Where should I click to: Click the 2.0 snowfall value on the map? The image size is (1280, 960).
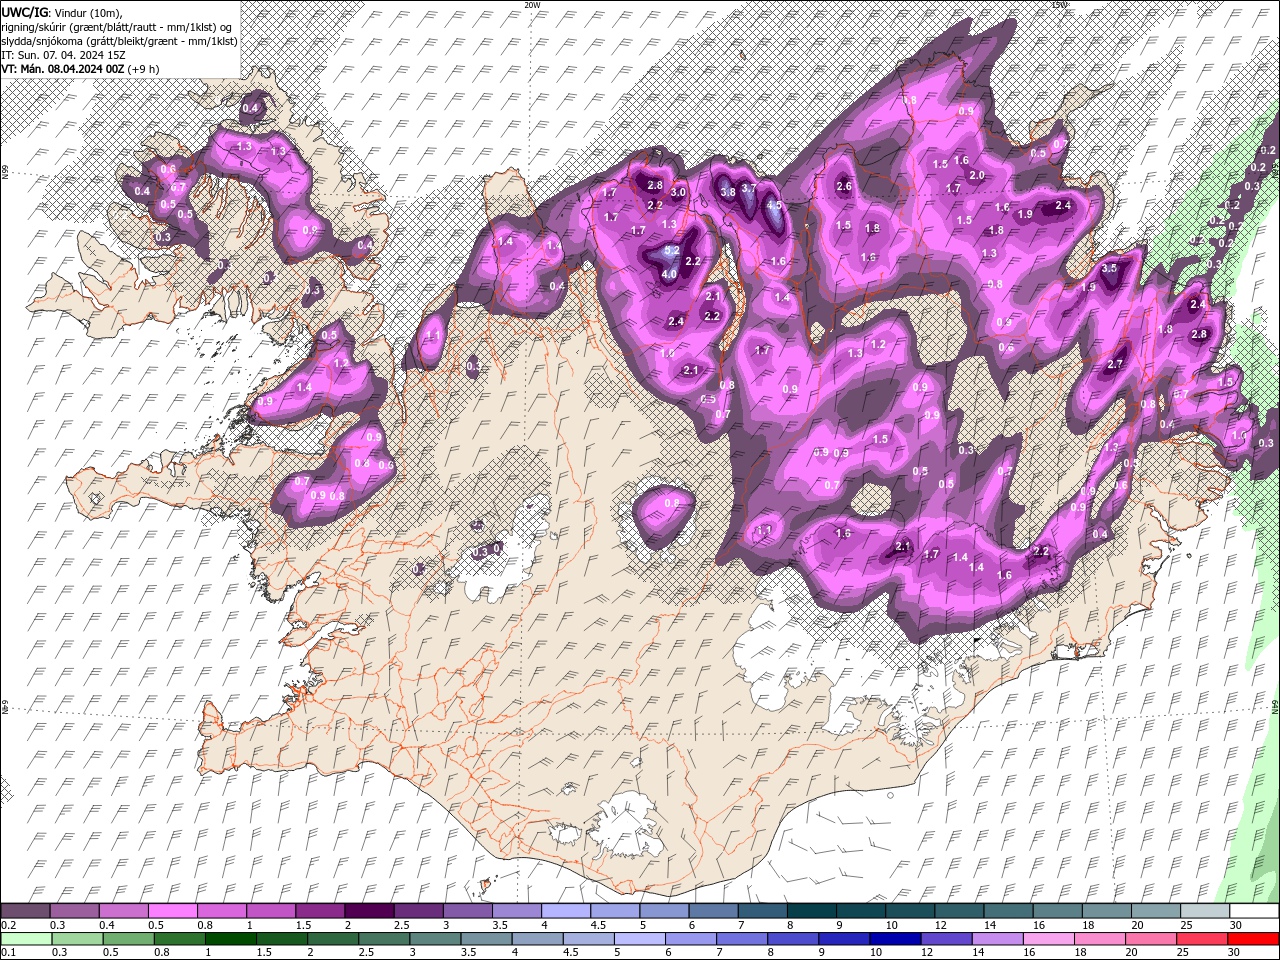977,175
